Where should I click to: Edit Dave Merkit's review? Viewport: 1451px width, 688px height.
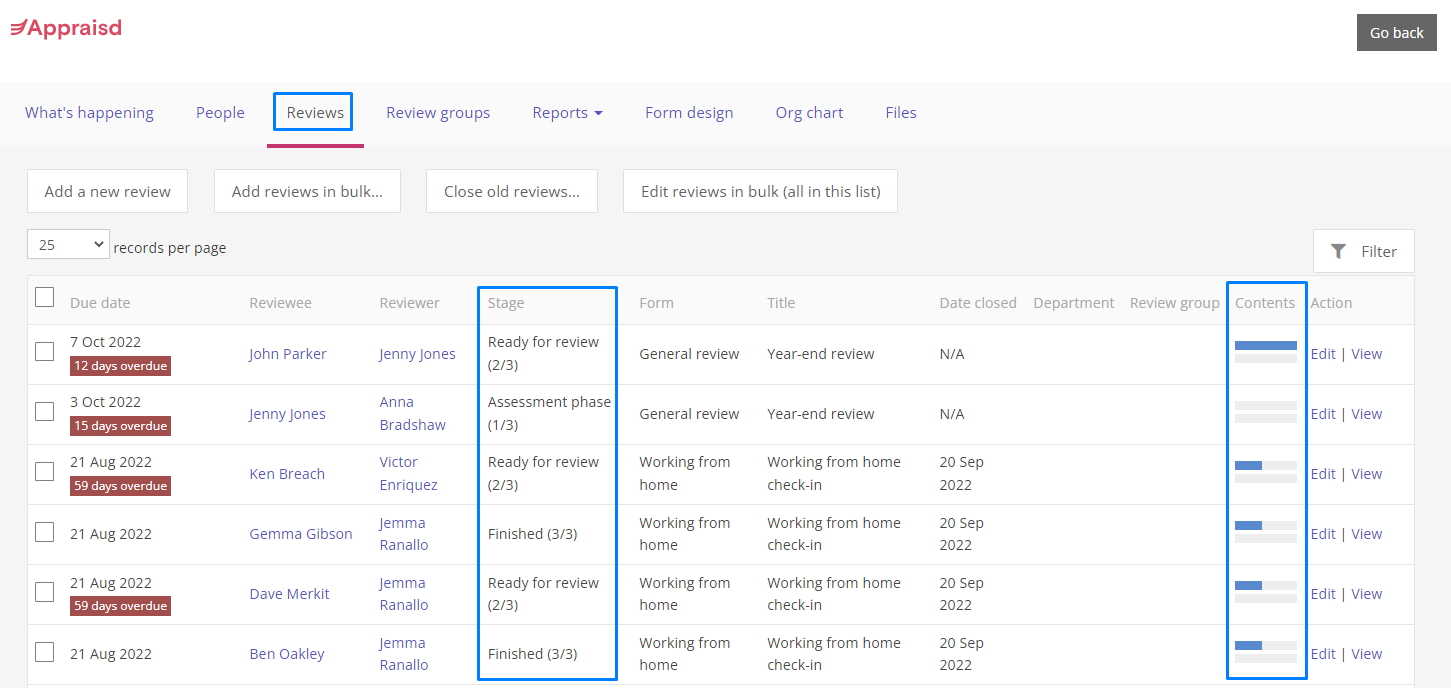(x=1323, y=594)
